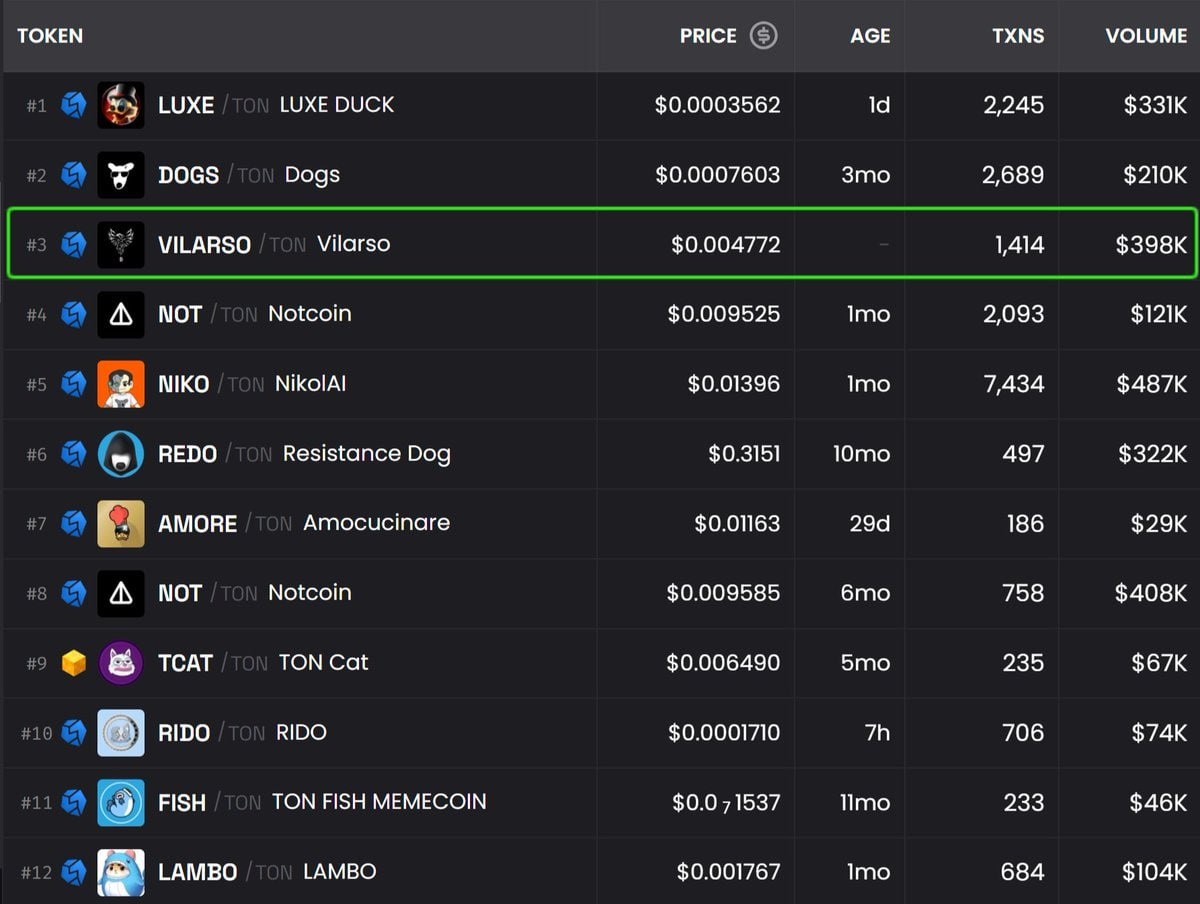Open the Vilarso token logo
Image resolution: width=1200 pixels, height=904 pixels.
[x=121, y=244]
